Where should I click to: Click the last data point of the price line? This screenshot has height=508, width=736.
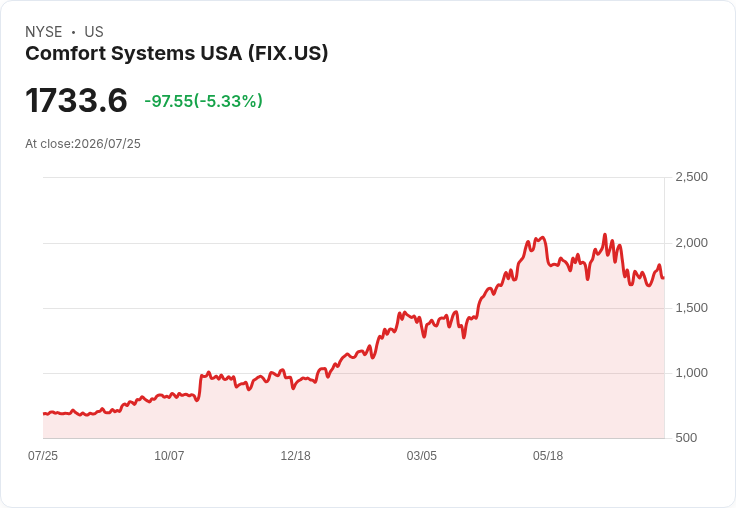tap(663, 278)
